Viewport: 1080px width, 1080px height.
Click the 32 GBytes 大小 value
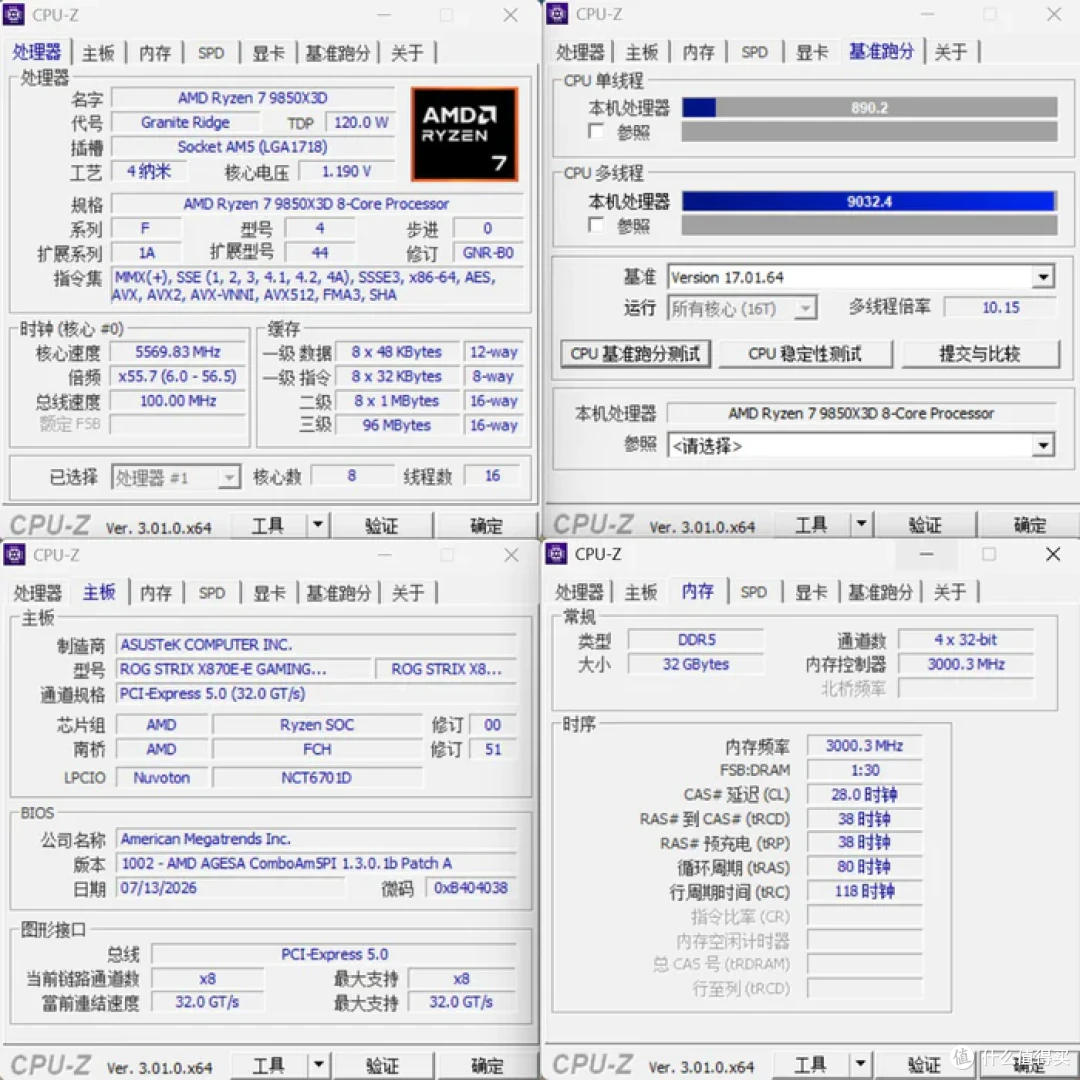696,664
